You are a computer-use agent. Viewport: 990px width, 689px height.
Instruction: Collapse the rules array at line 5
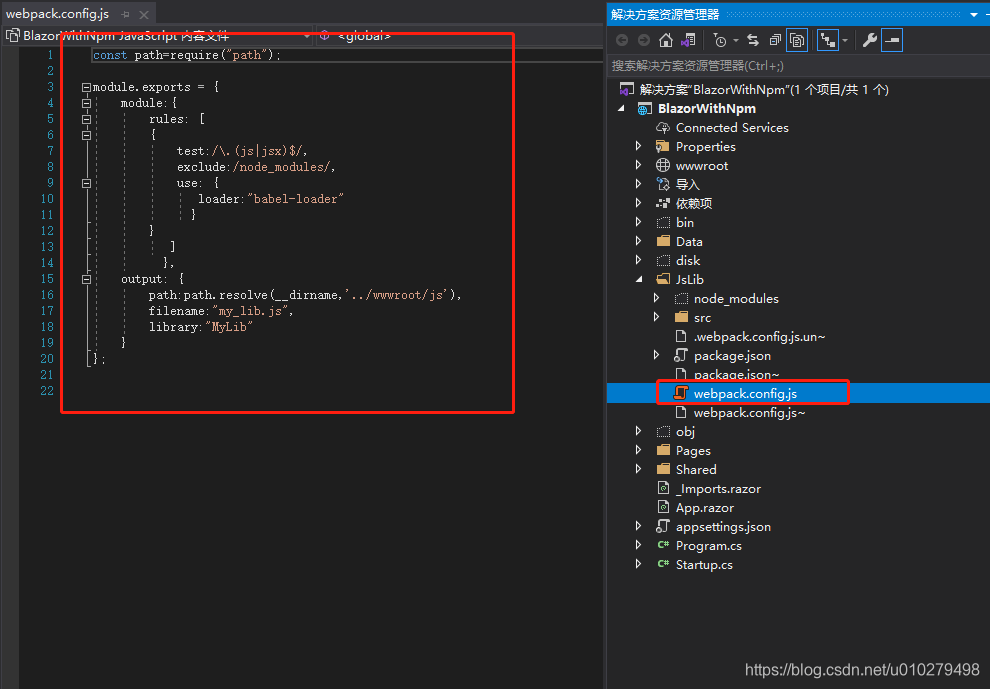pyautogui.click(x=86, y=119)
